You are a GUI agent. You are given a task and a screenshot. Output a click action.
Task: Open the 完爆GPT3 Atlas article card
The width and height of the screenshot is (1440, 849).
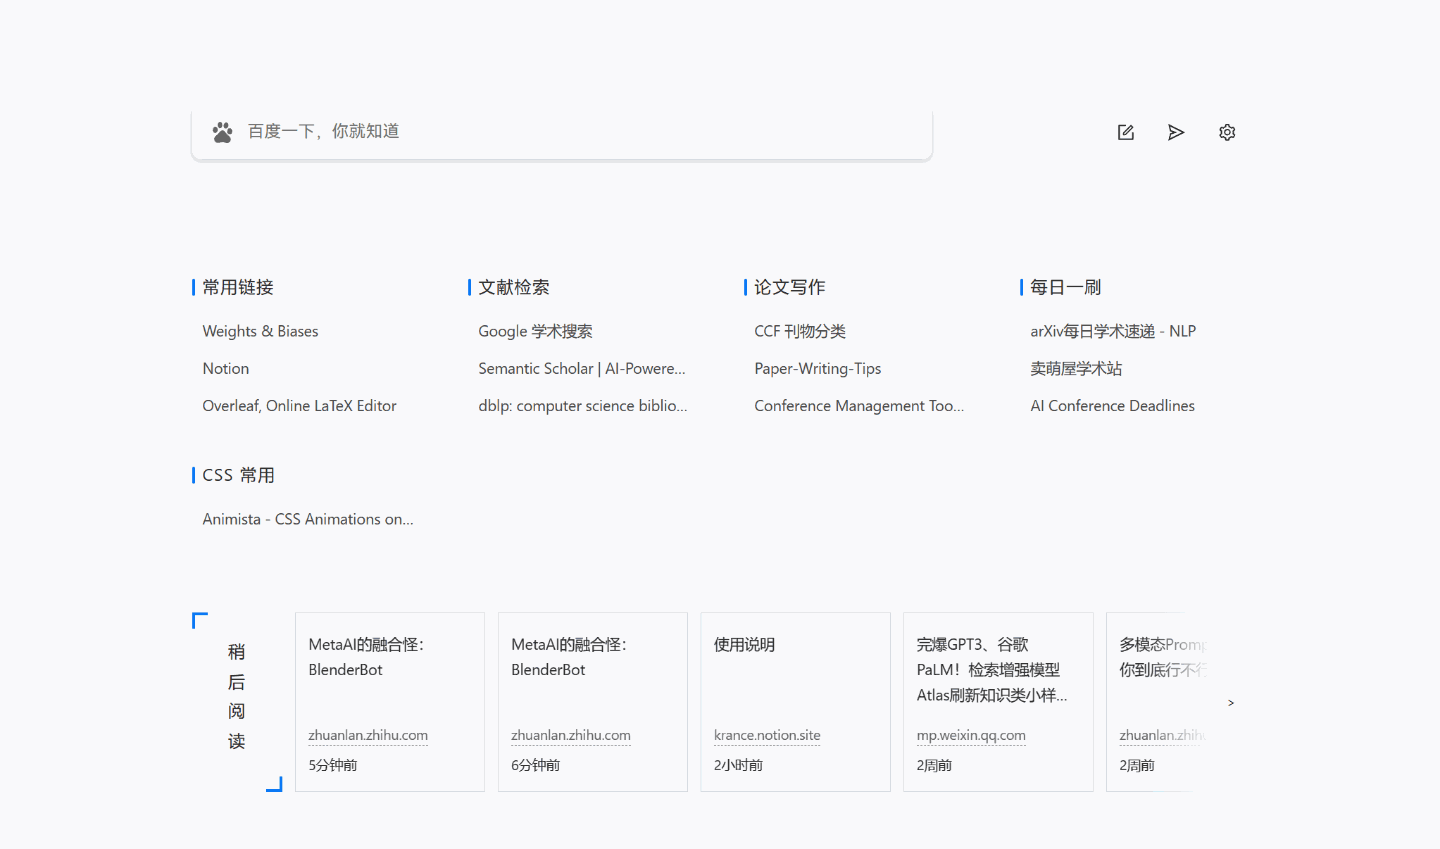tap(997, 701)
